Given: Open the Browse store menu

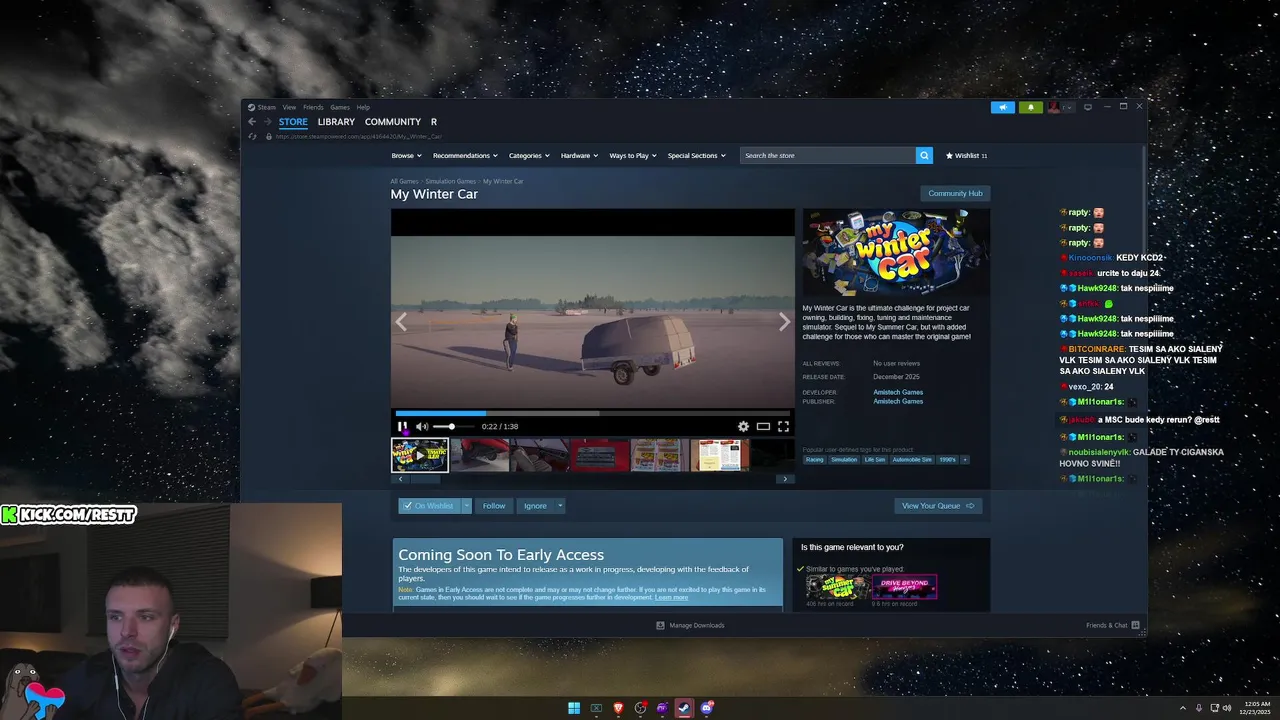Looking at the screenshot, I should click(406, 155).
